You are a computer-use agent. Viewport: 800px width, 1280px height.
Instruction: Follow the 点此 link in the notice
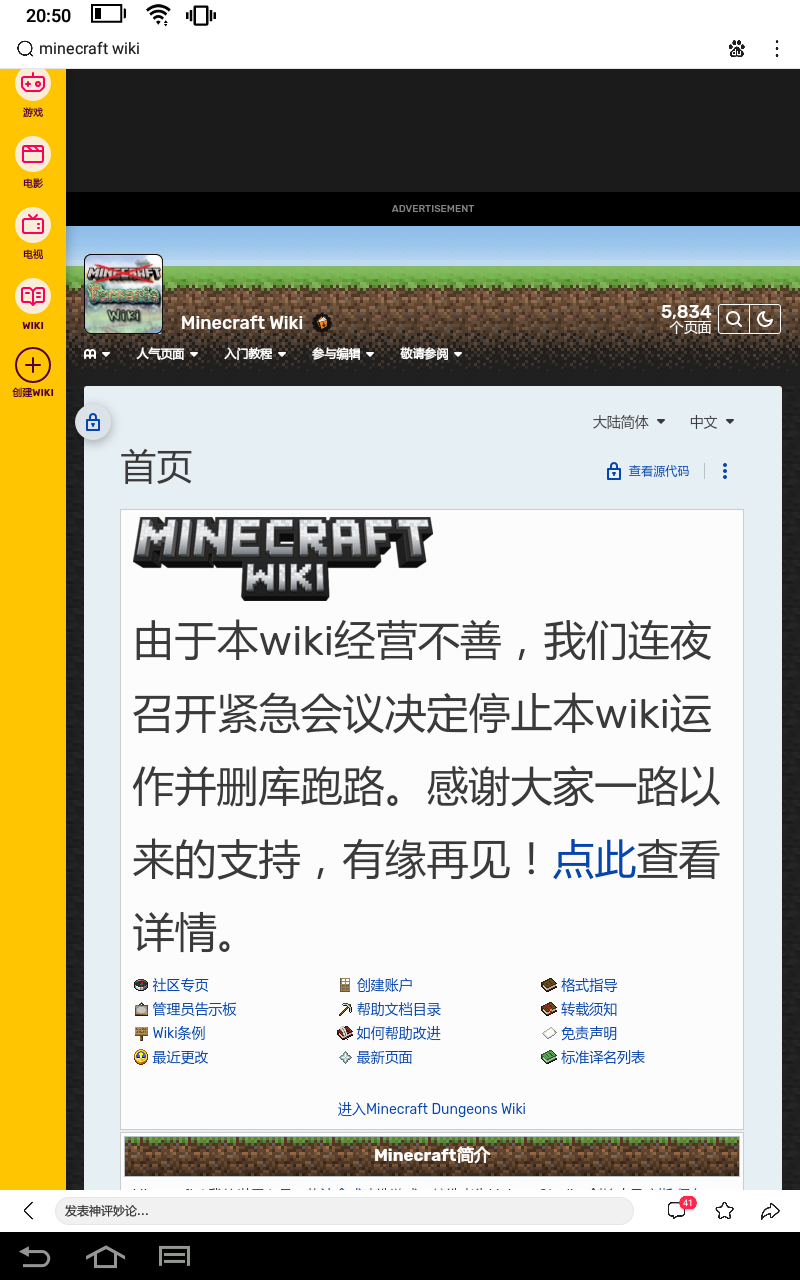tap(595, 859)
